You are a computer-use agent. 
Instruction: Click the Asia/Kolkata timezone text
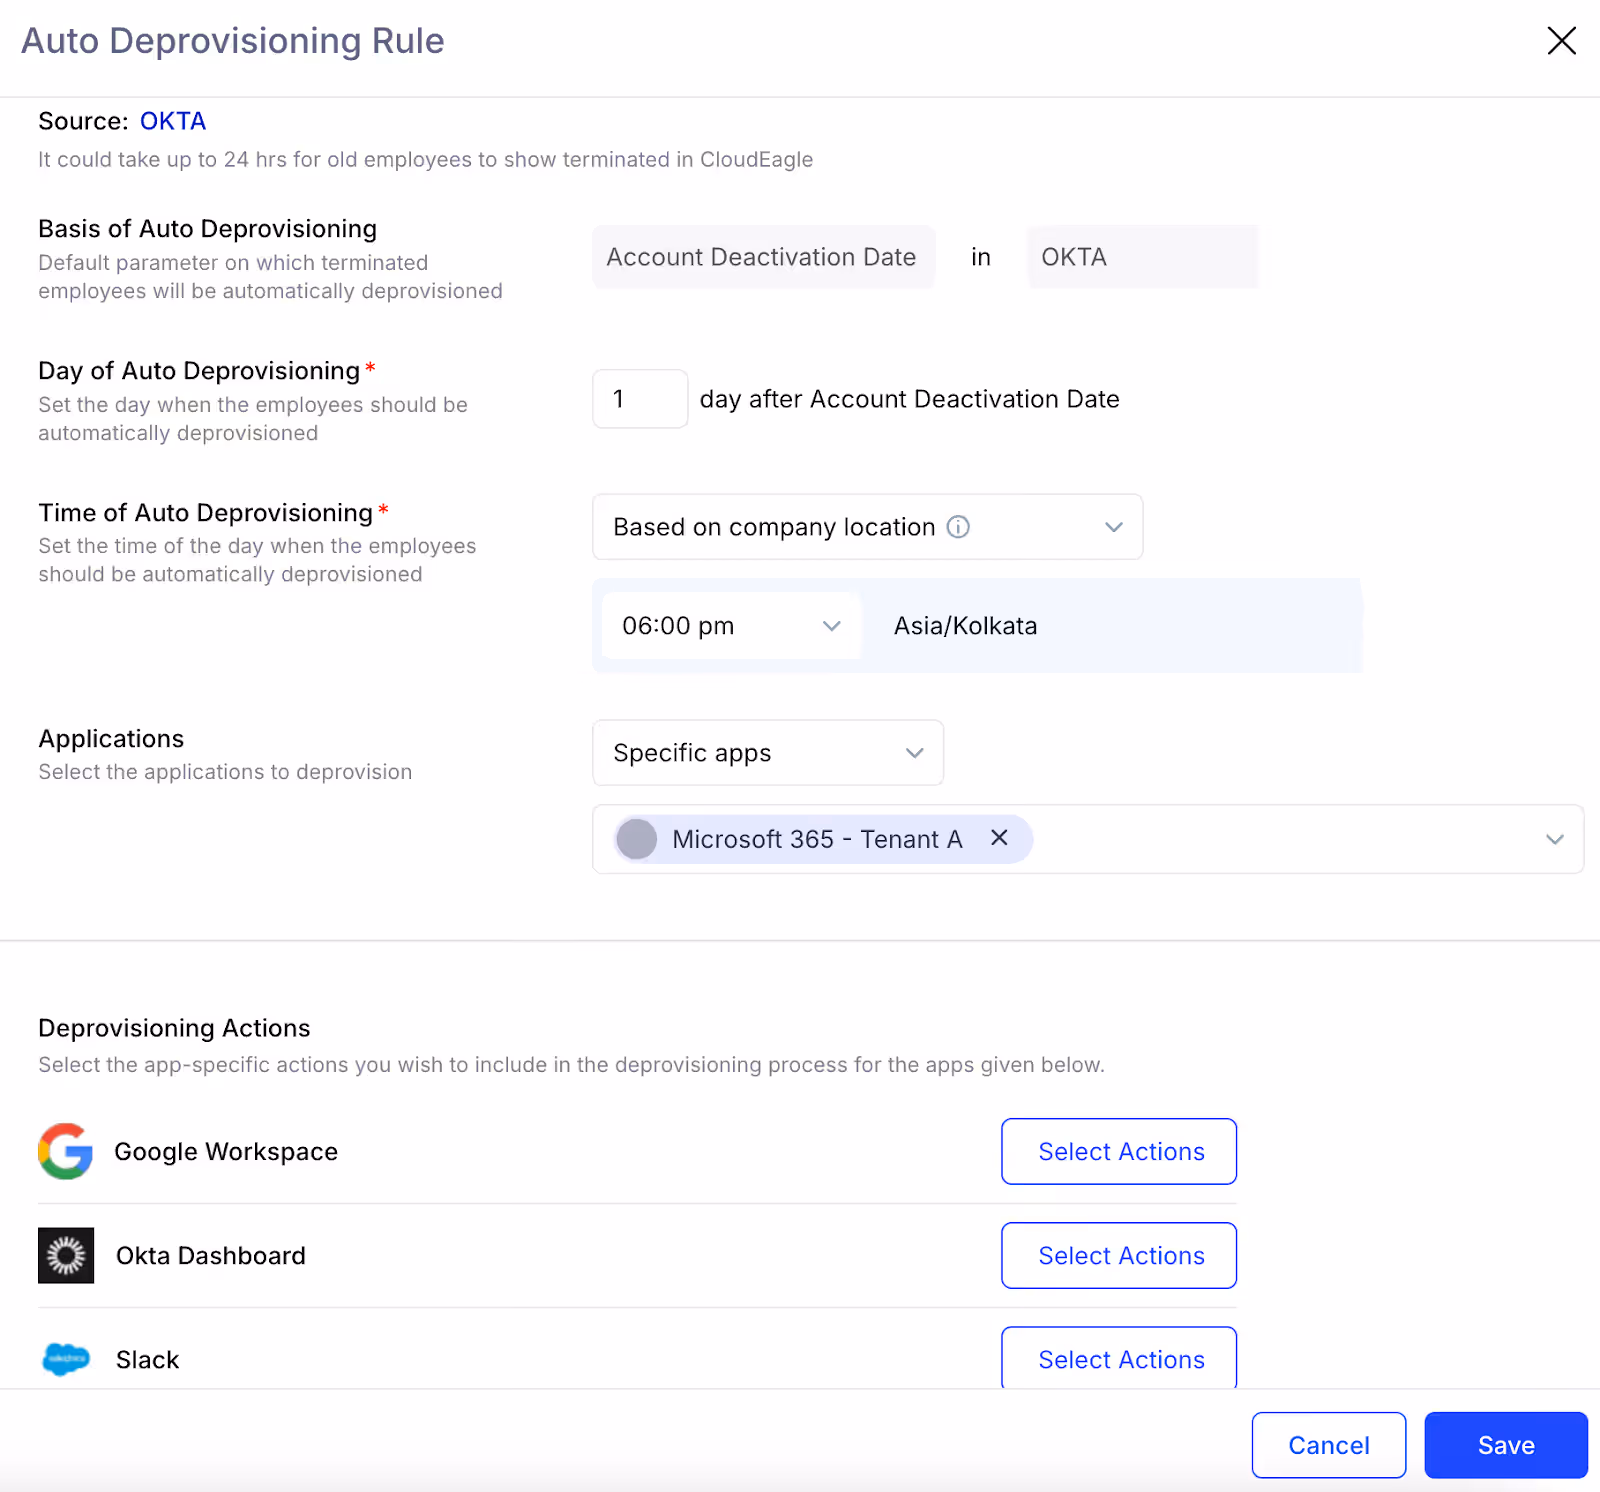click(x=965, y=626)
